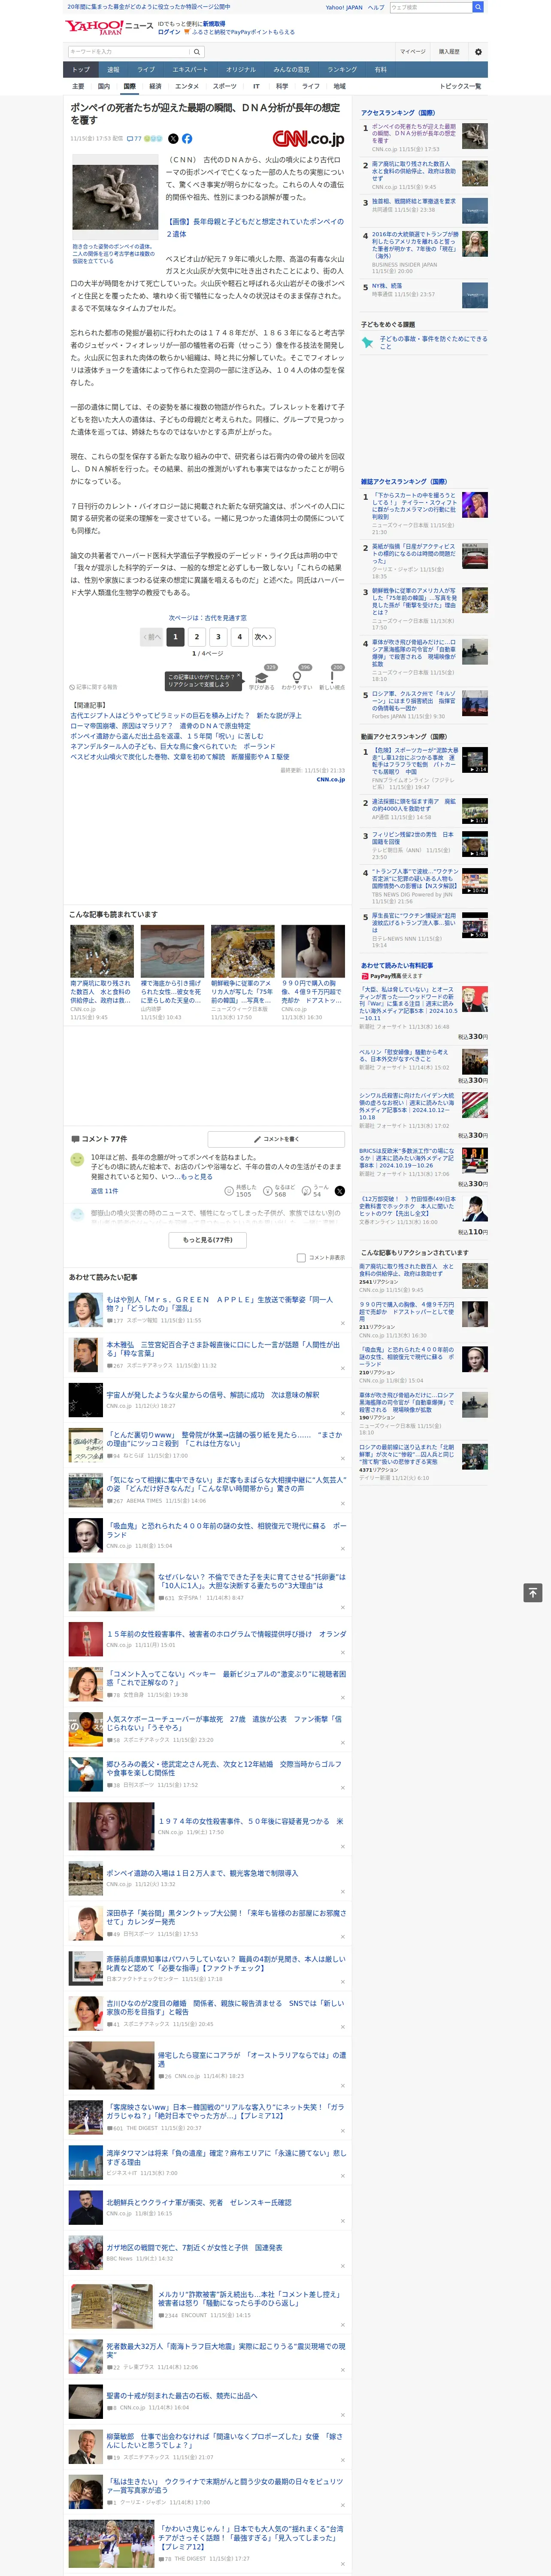
Task: Open settings via the gear icon
Action: 478,51
